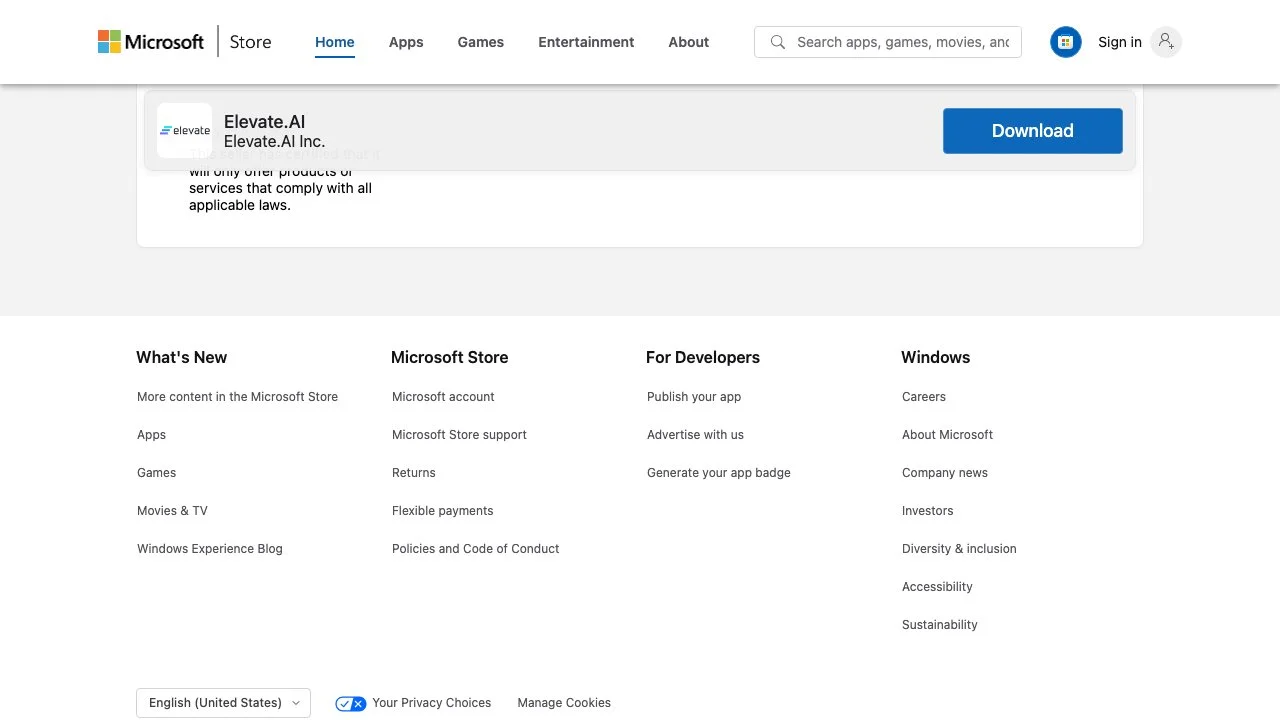Image resolution: width=1280 pixels, height=720 pixels.
Task: Go to the Home tab
Action: [335, 42]
